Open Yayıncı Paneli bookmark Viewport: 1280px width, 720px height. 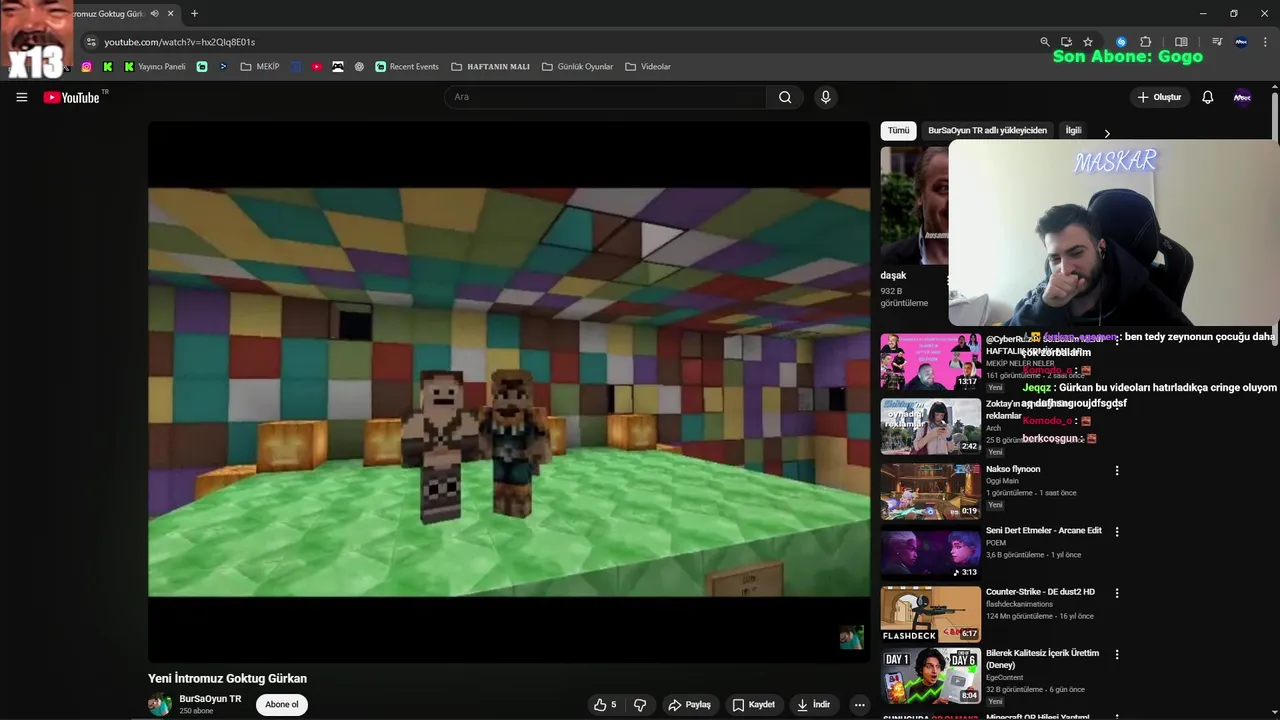(155, 67)
